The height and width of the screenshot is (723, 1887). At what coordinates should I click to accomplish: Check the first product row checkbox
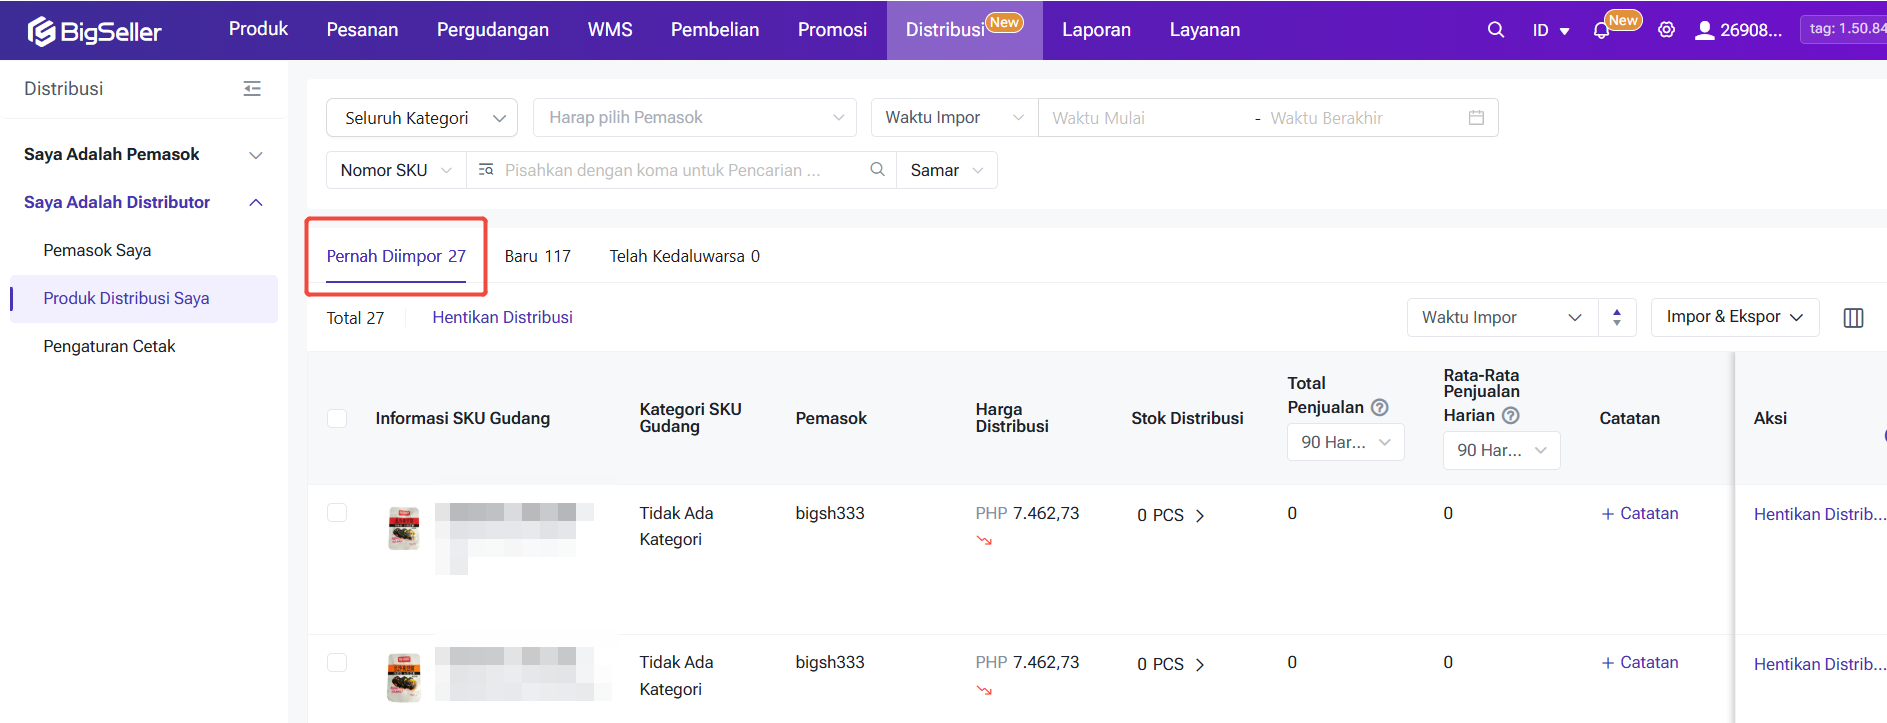pos(337,513)
